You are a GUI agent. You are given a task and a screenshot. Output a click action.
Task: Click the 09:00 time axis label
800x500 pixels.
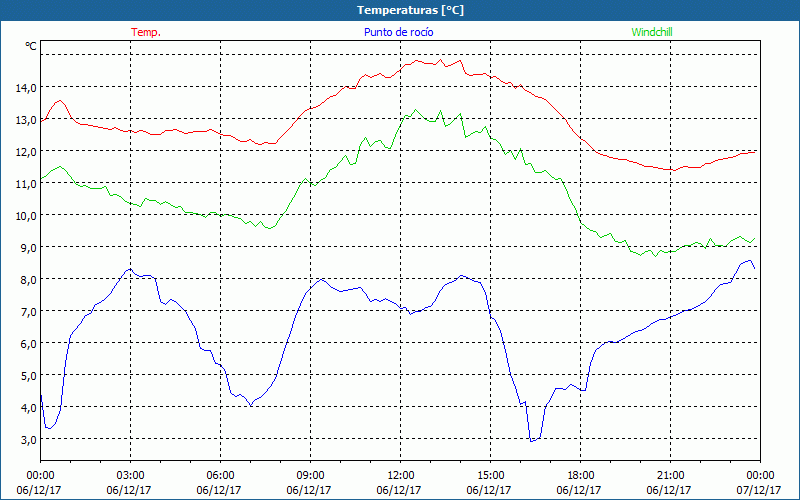(310, 476)
